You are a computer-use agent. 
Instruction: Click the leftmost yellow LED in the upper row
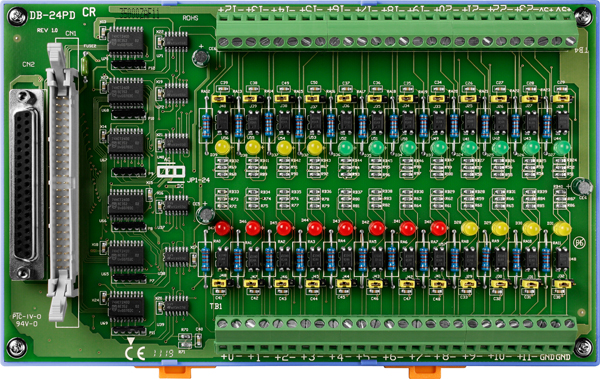(x=222, y=148)
